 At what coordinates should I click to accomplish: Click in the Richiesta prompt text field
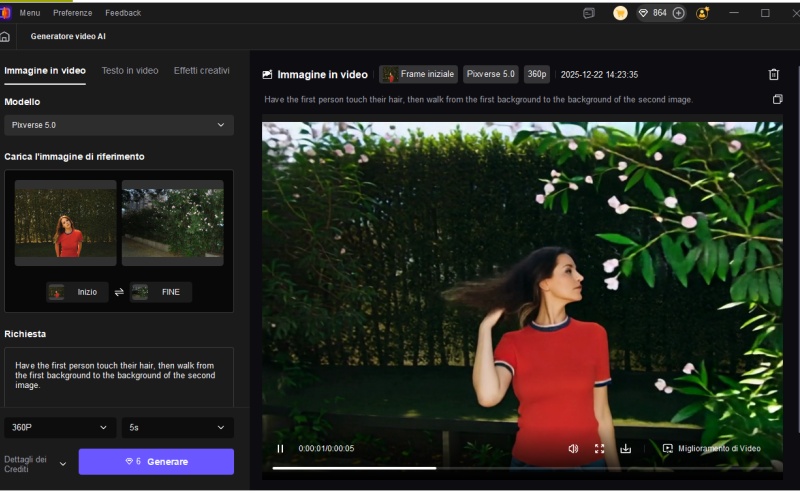click(x=119, y=377)
